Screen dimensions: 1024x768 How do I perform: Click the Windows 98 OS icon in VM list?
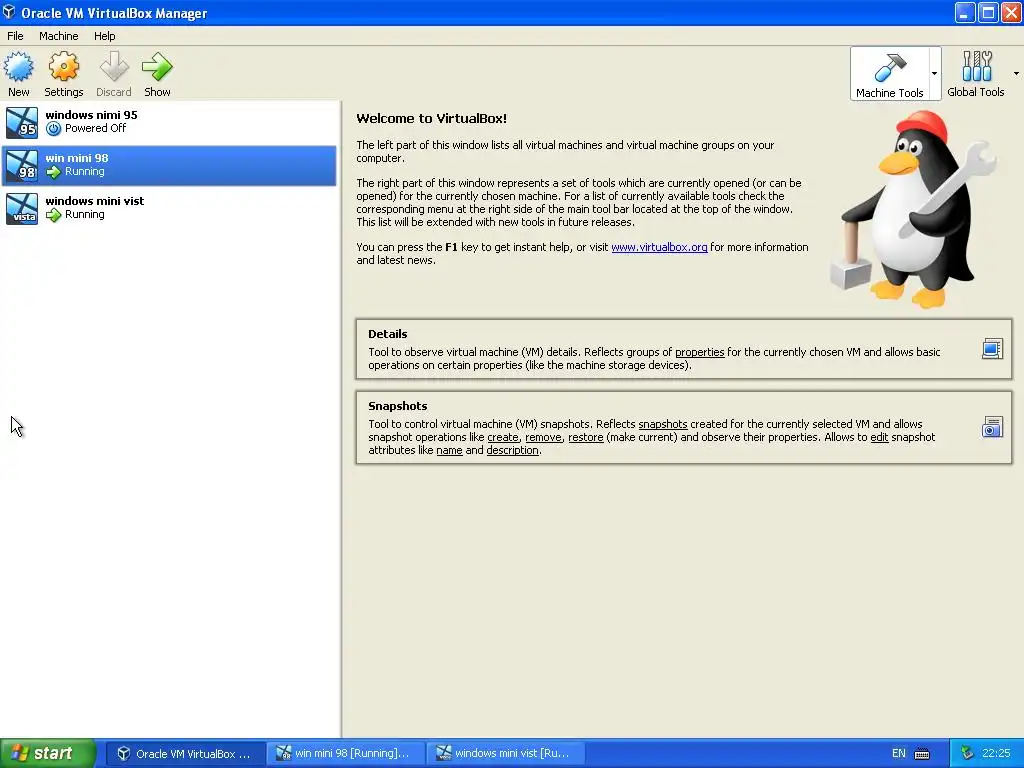[x=22, y=166]
